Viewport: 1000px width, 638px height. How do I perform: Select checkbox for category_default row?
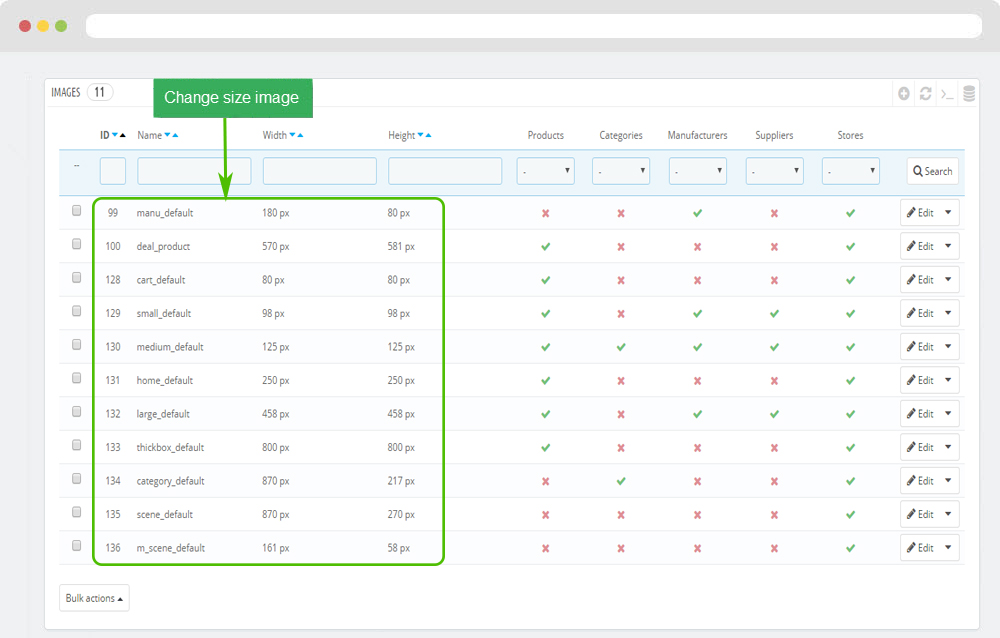(77, 478)
